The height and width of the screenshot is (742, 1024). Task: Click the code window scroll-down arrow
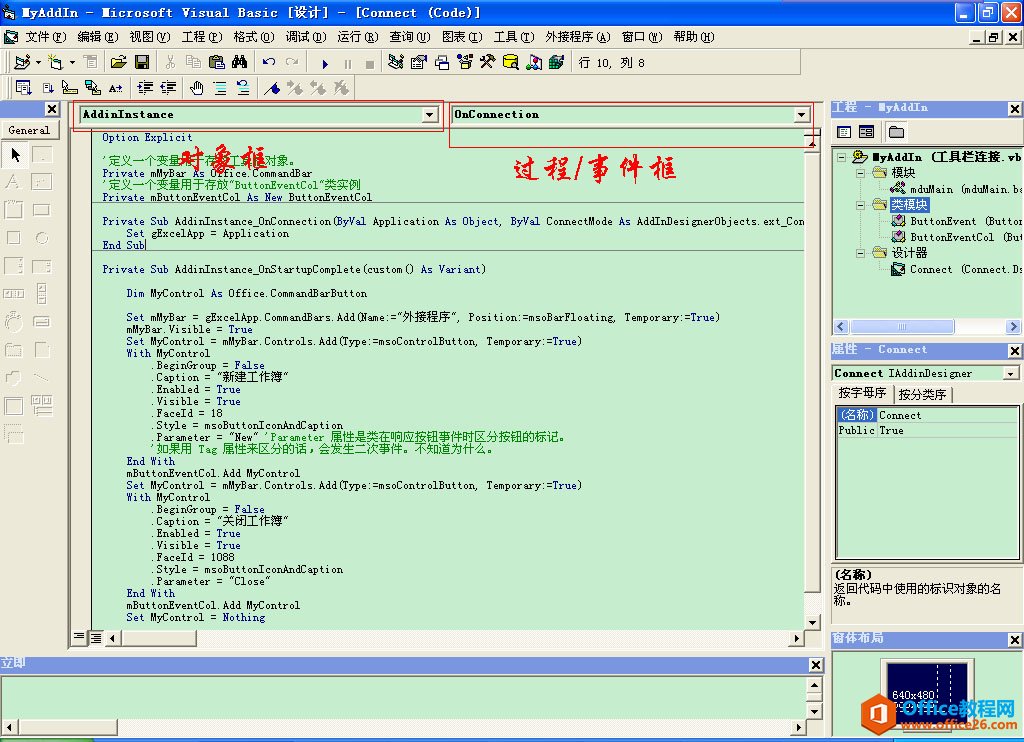813,622
